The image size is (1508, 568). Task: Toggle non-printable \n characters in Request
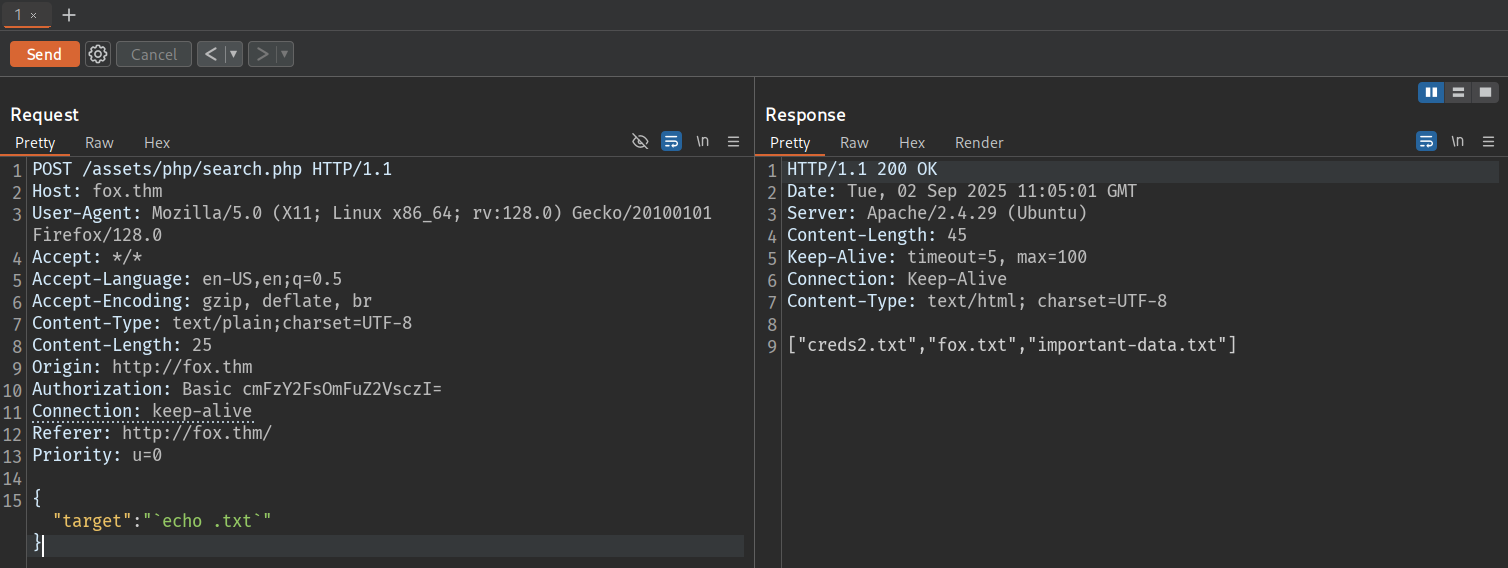tap(703, 142)
